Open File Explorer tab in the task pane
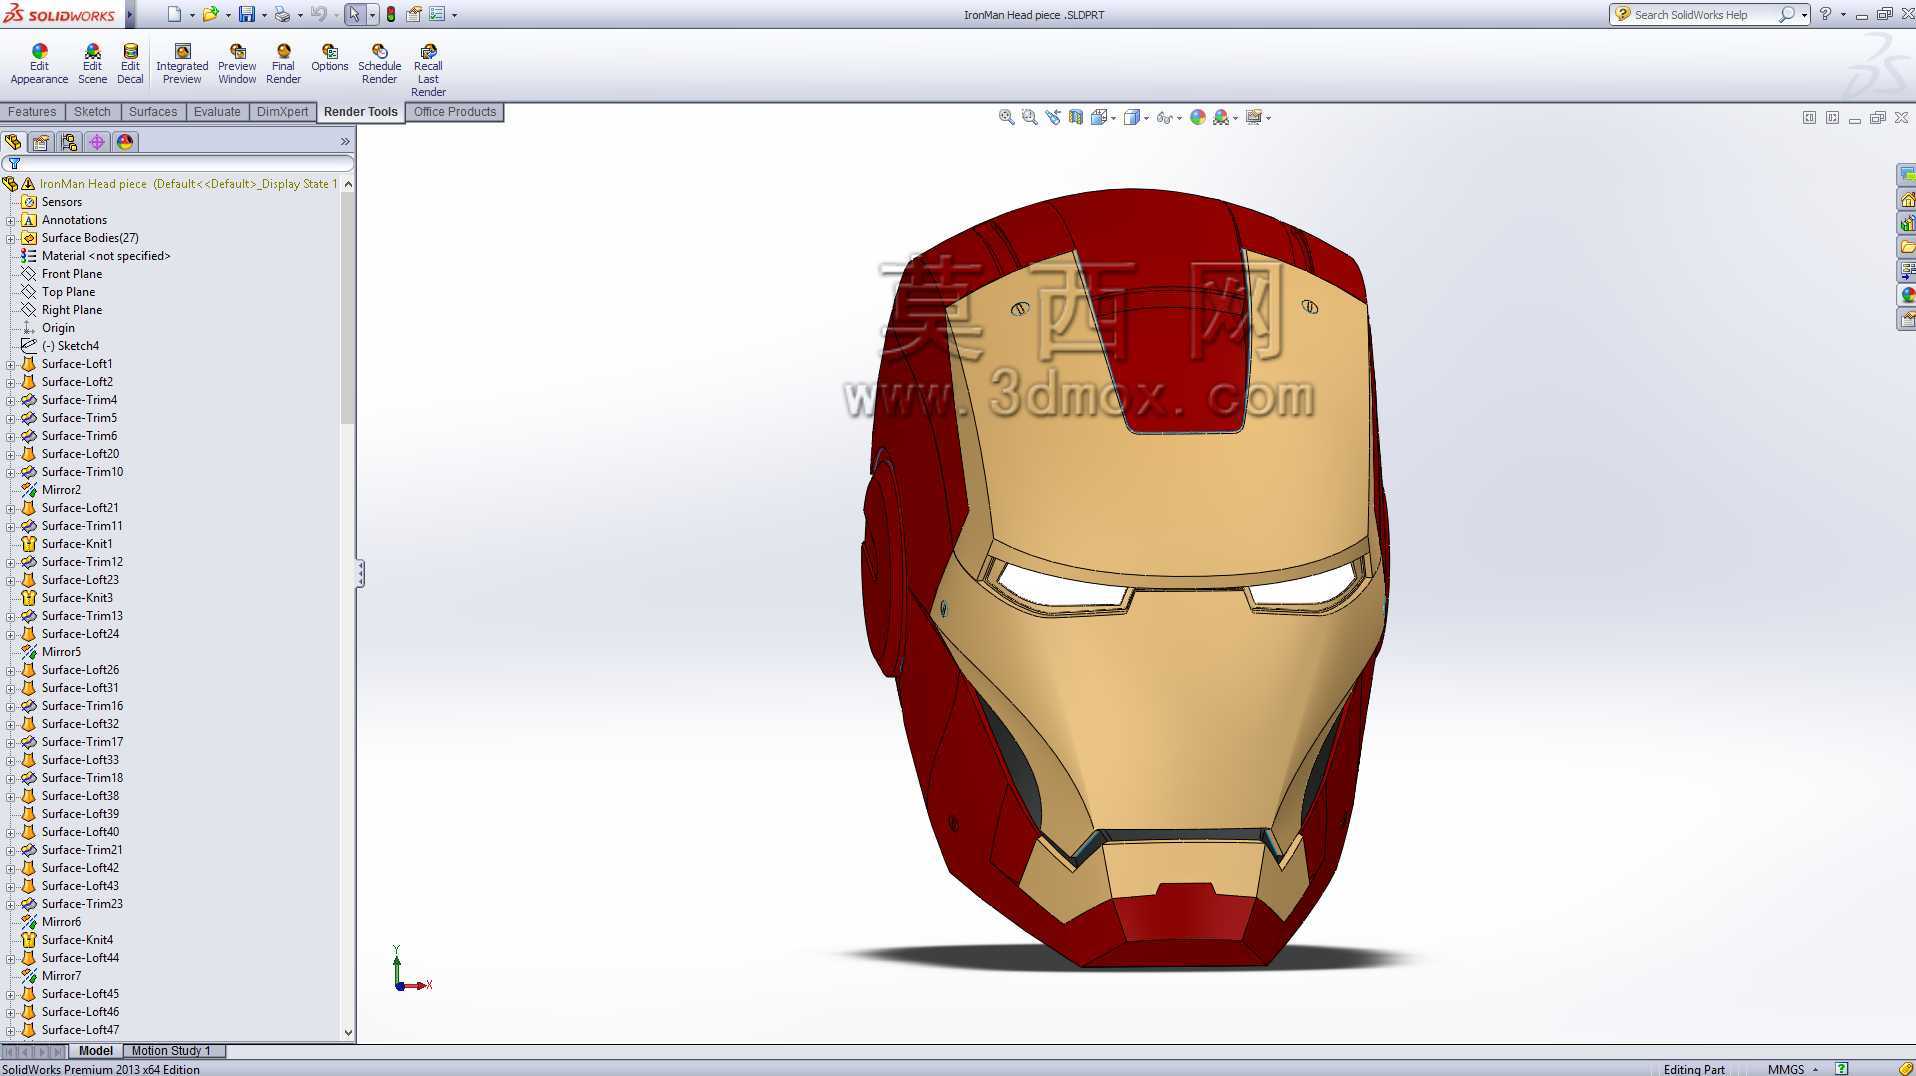Image resolution: width=1916 pixels, height=1076 pixels. tap(1907, 247)
